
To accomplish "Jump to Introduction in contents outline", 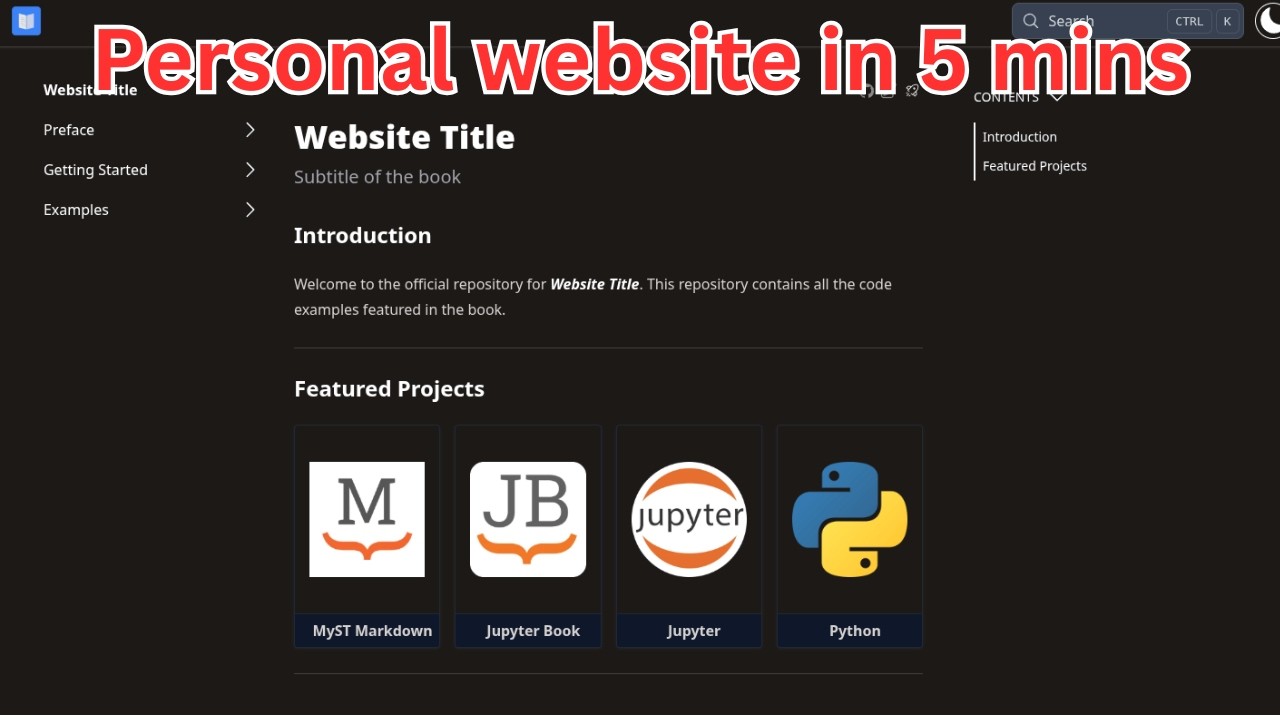I will point(1019,137).
